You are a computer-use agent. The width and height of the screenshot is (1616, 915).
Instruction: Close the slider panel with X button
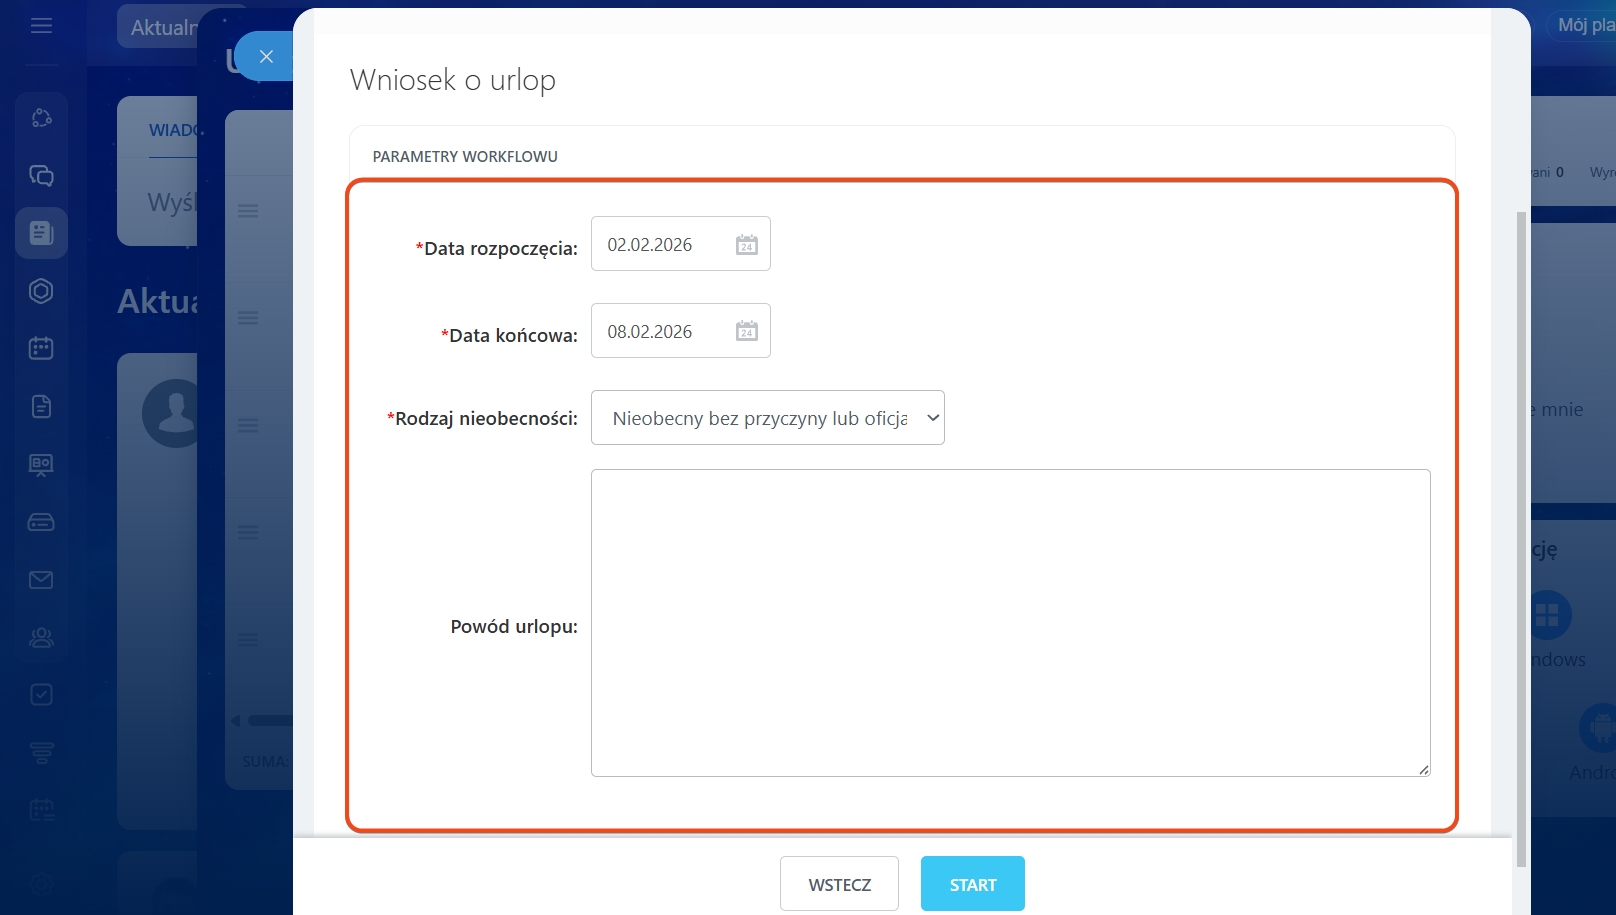(266, 57)
